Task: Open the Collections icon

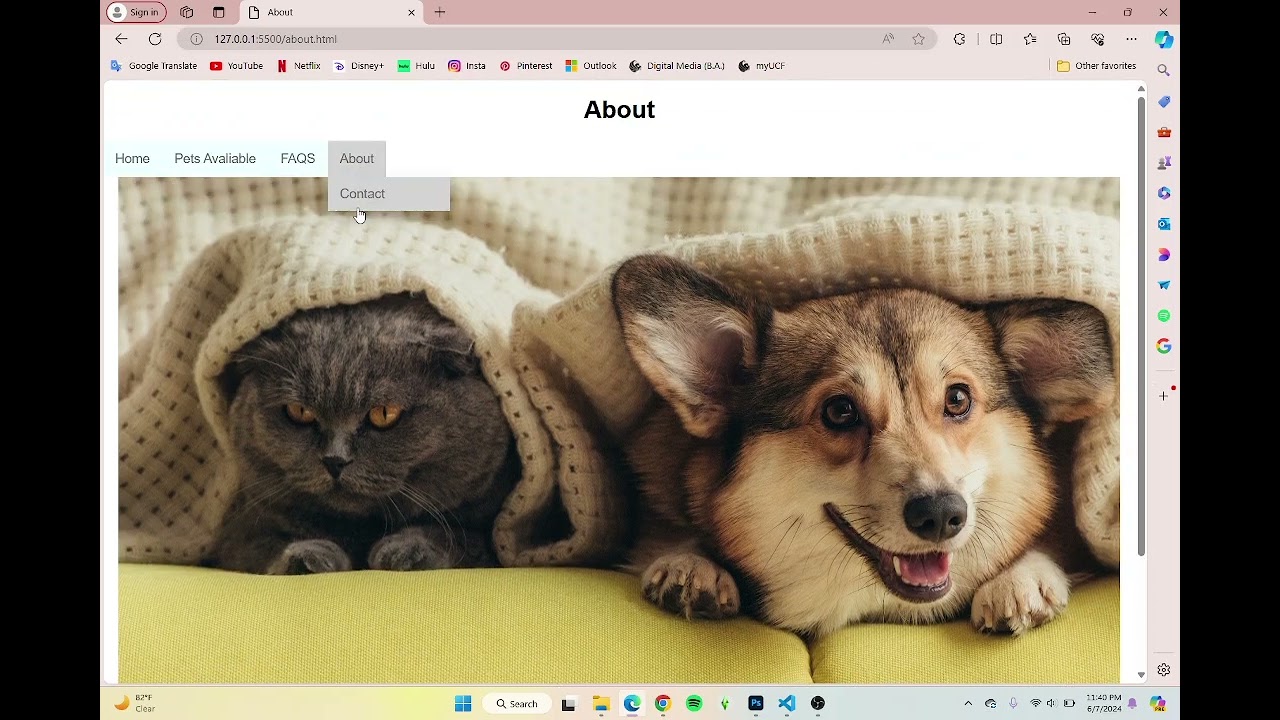Action: click(x=1064, y=39)
